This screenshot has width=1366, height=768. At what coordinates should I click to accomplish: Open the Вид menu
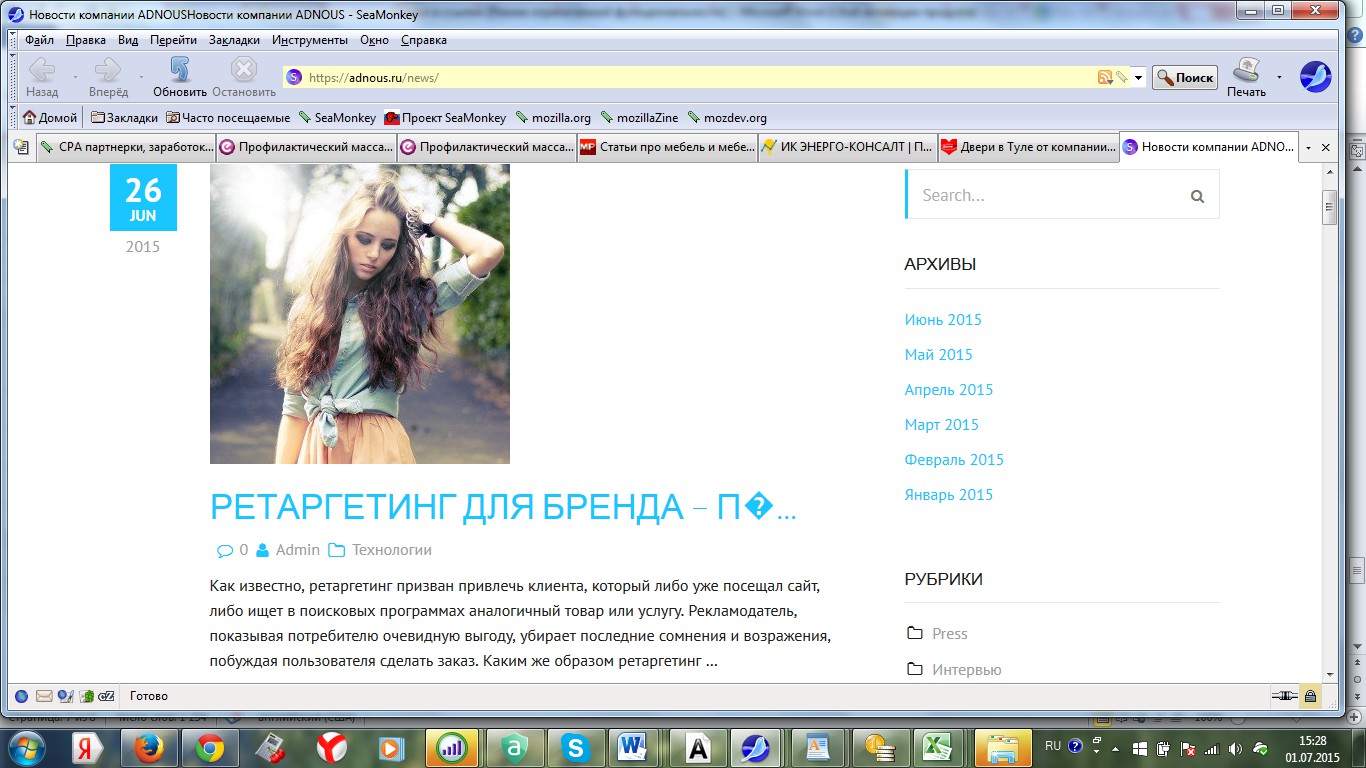coord(128,40)
